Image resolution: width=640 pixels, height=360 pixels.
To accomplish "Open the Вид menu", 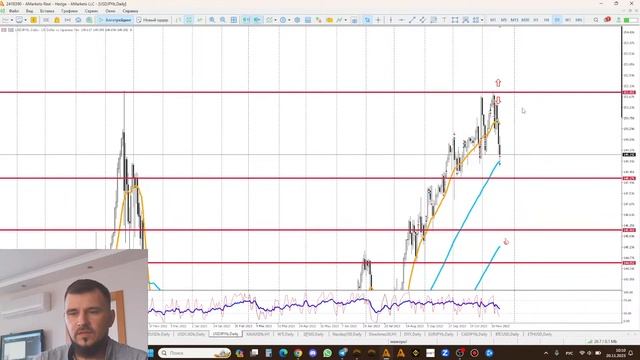I will (x=29, y=11).
